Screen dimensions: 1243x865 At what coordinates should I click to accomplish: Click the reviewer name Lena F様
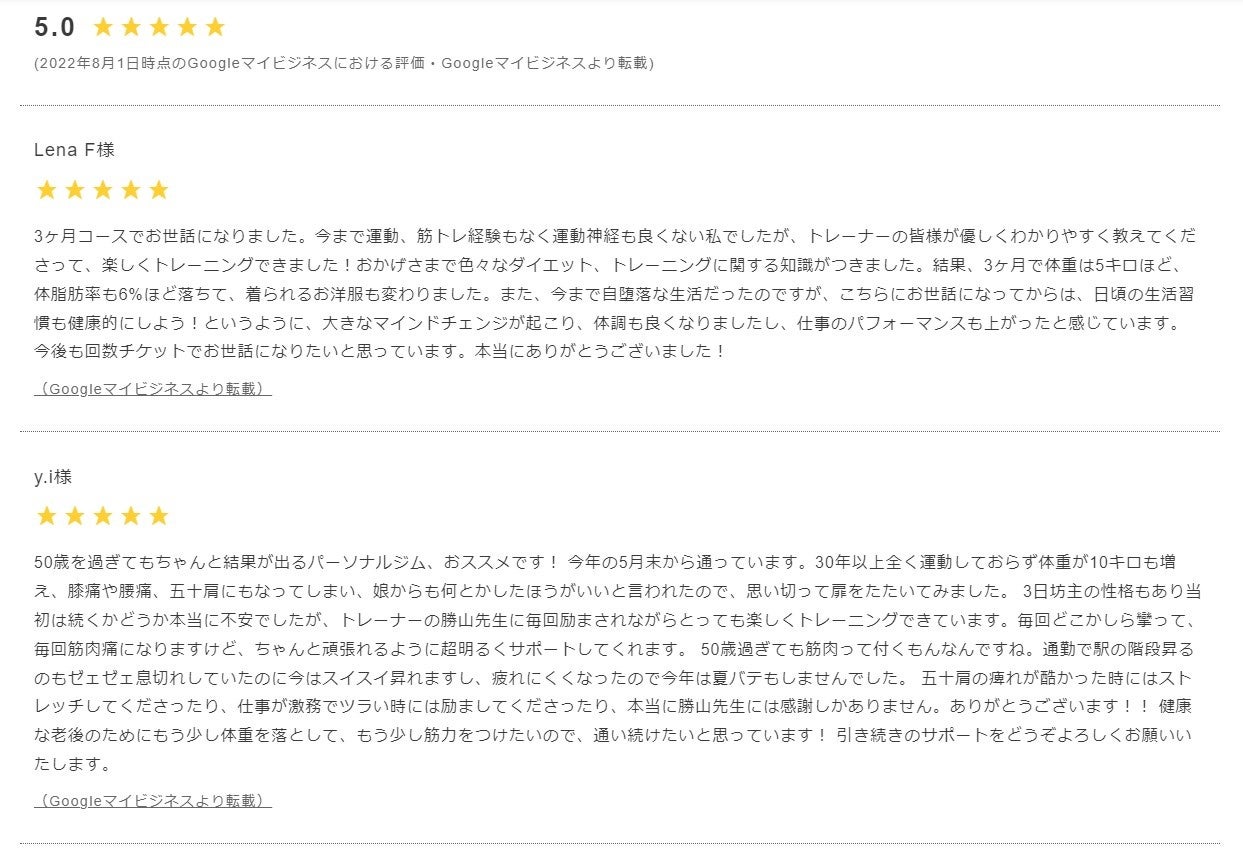[x=74, y=150]
